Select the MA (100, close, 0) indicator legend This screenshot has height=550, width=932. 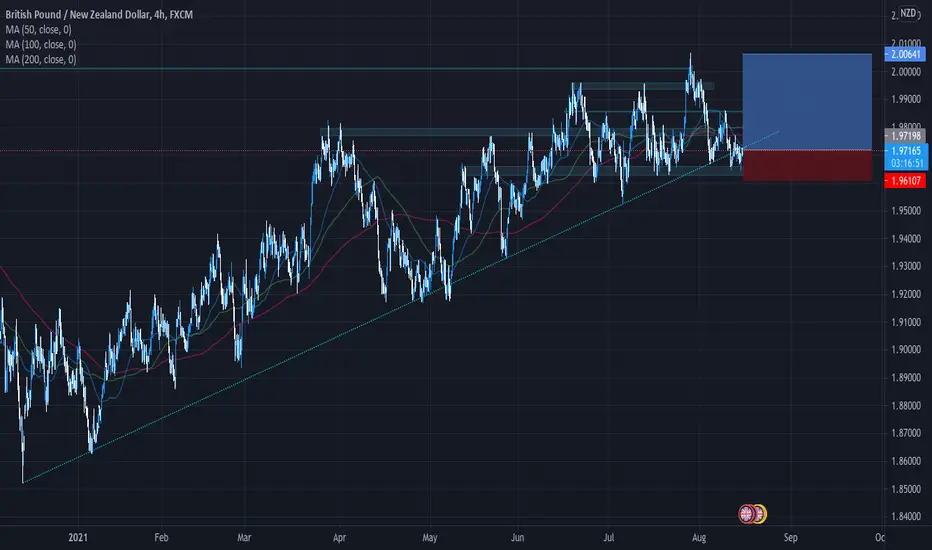pos(41,45)
